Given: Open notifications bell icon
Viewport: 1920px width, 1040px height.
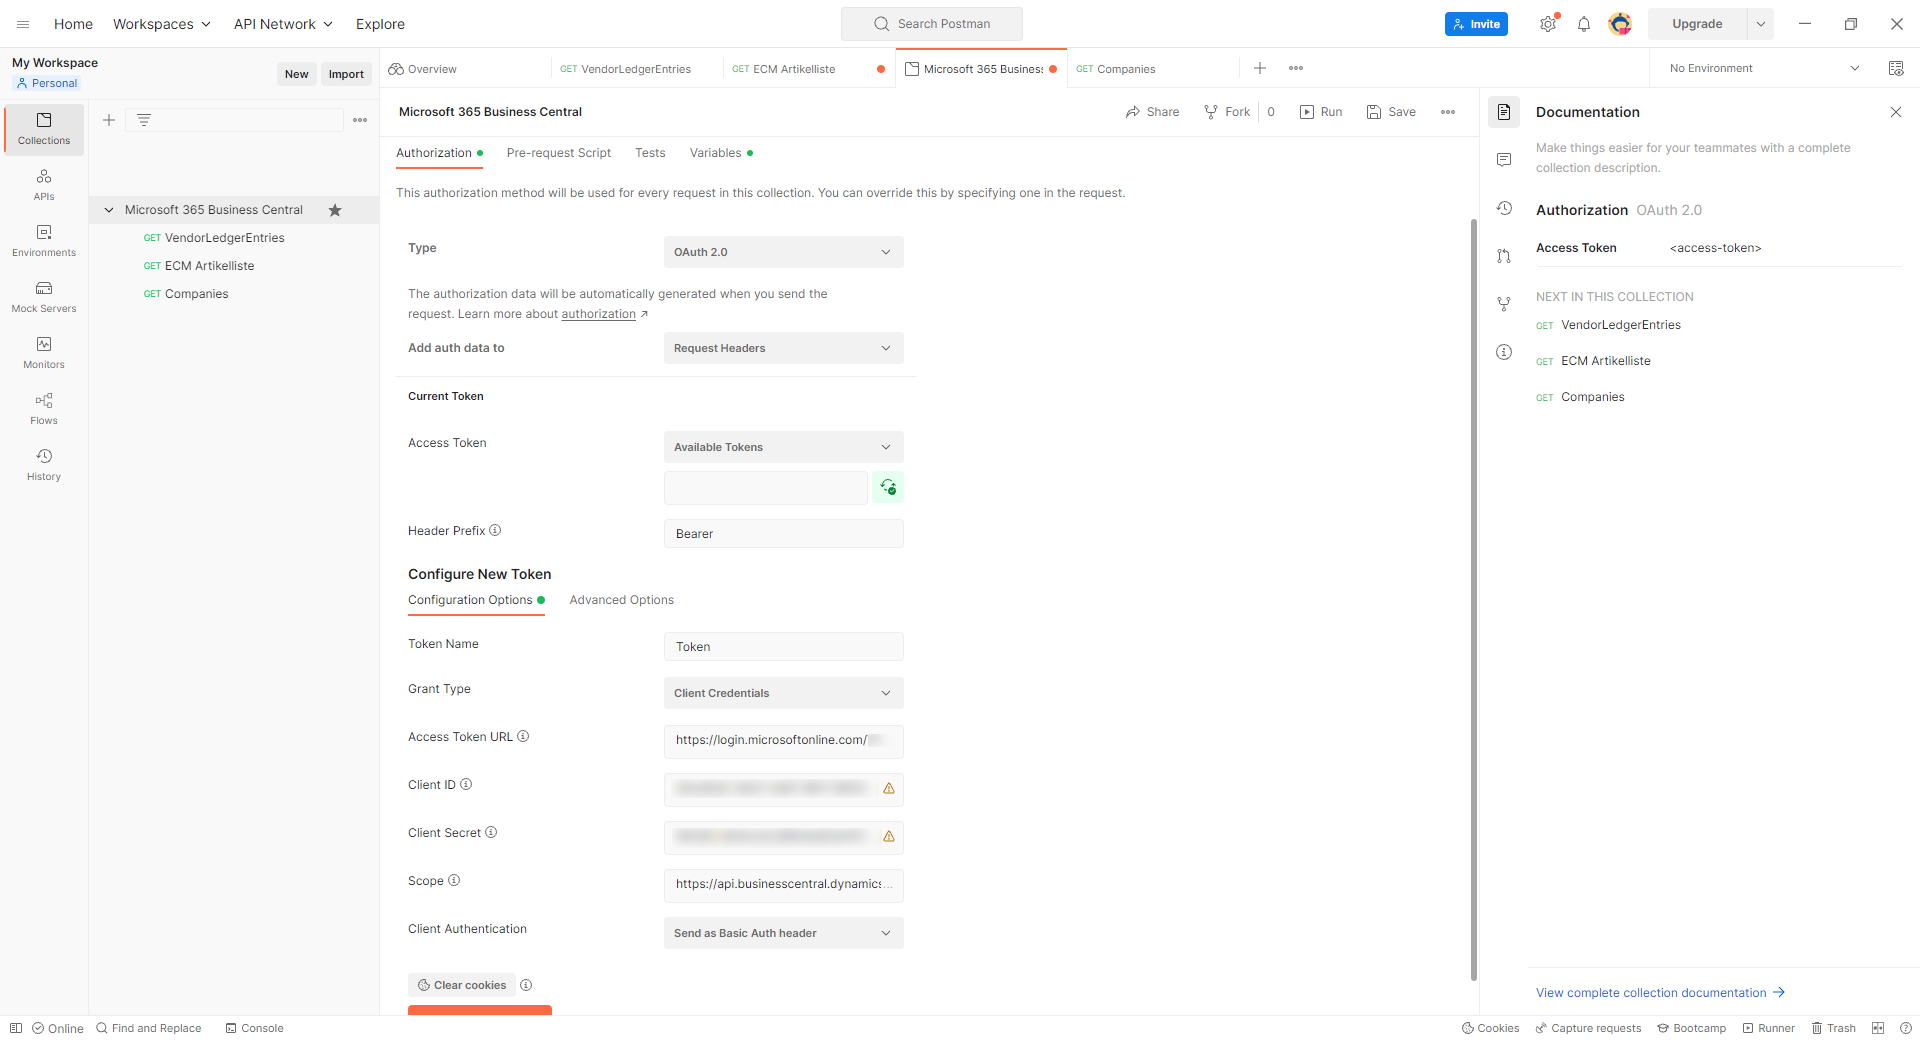Looking at the screenshot, I should 1584,24.
